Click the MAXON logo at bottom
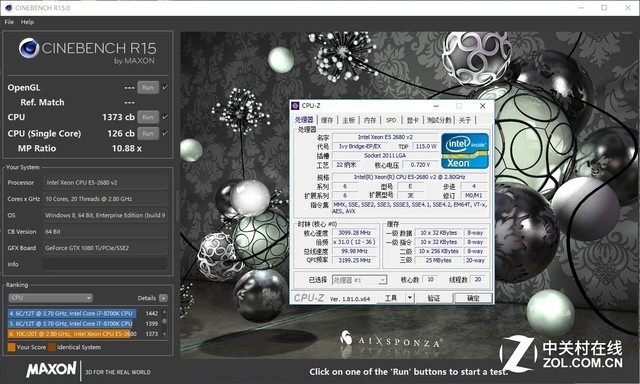 51,370
